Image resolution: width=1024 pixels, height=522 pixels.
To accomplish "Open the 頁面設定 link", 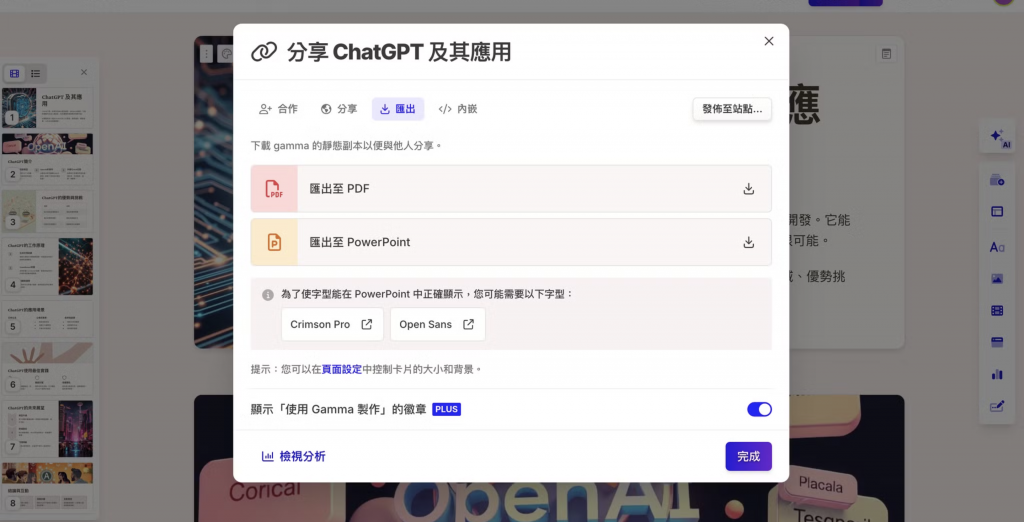I will point(342,369).
